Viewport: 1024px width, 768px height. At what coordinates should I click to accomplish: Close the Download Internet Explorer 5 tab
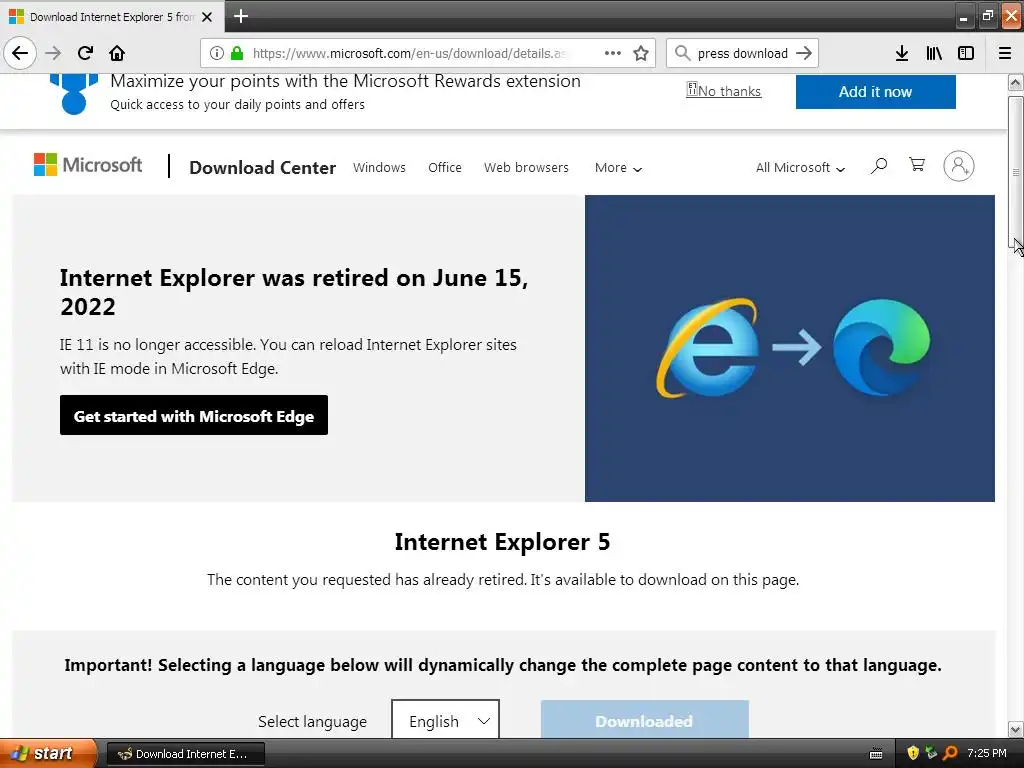coord(207,17)
